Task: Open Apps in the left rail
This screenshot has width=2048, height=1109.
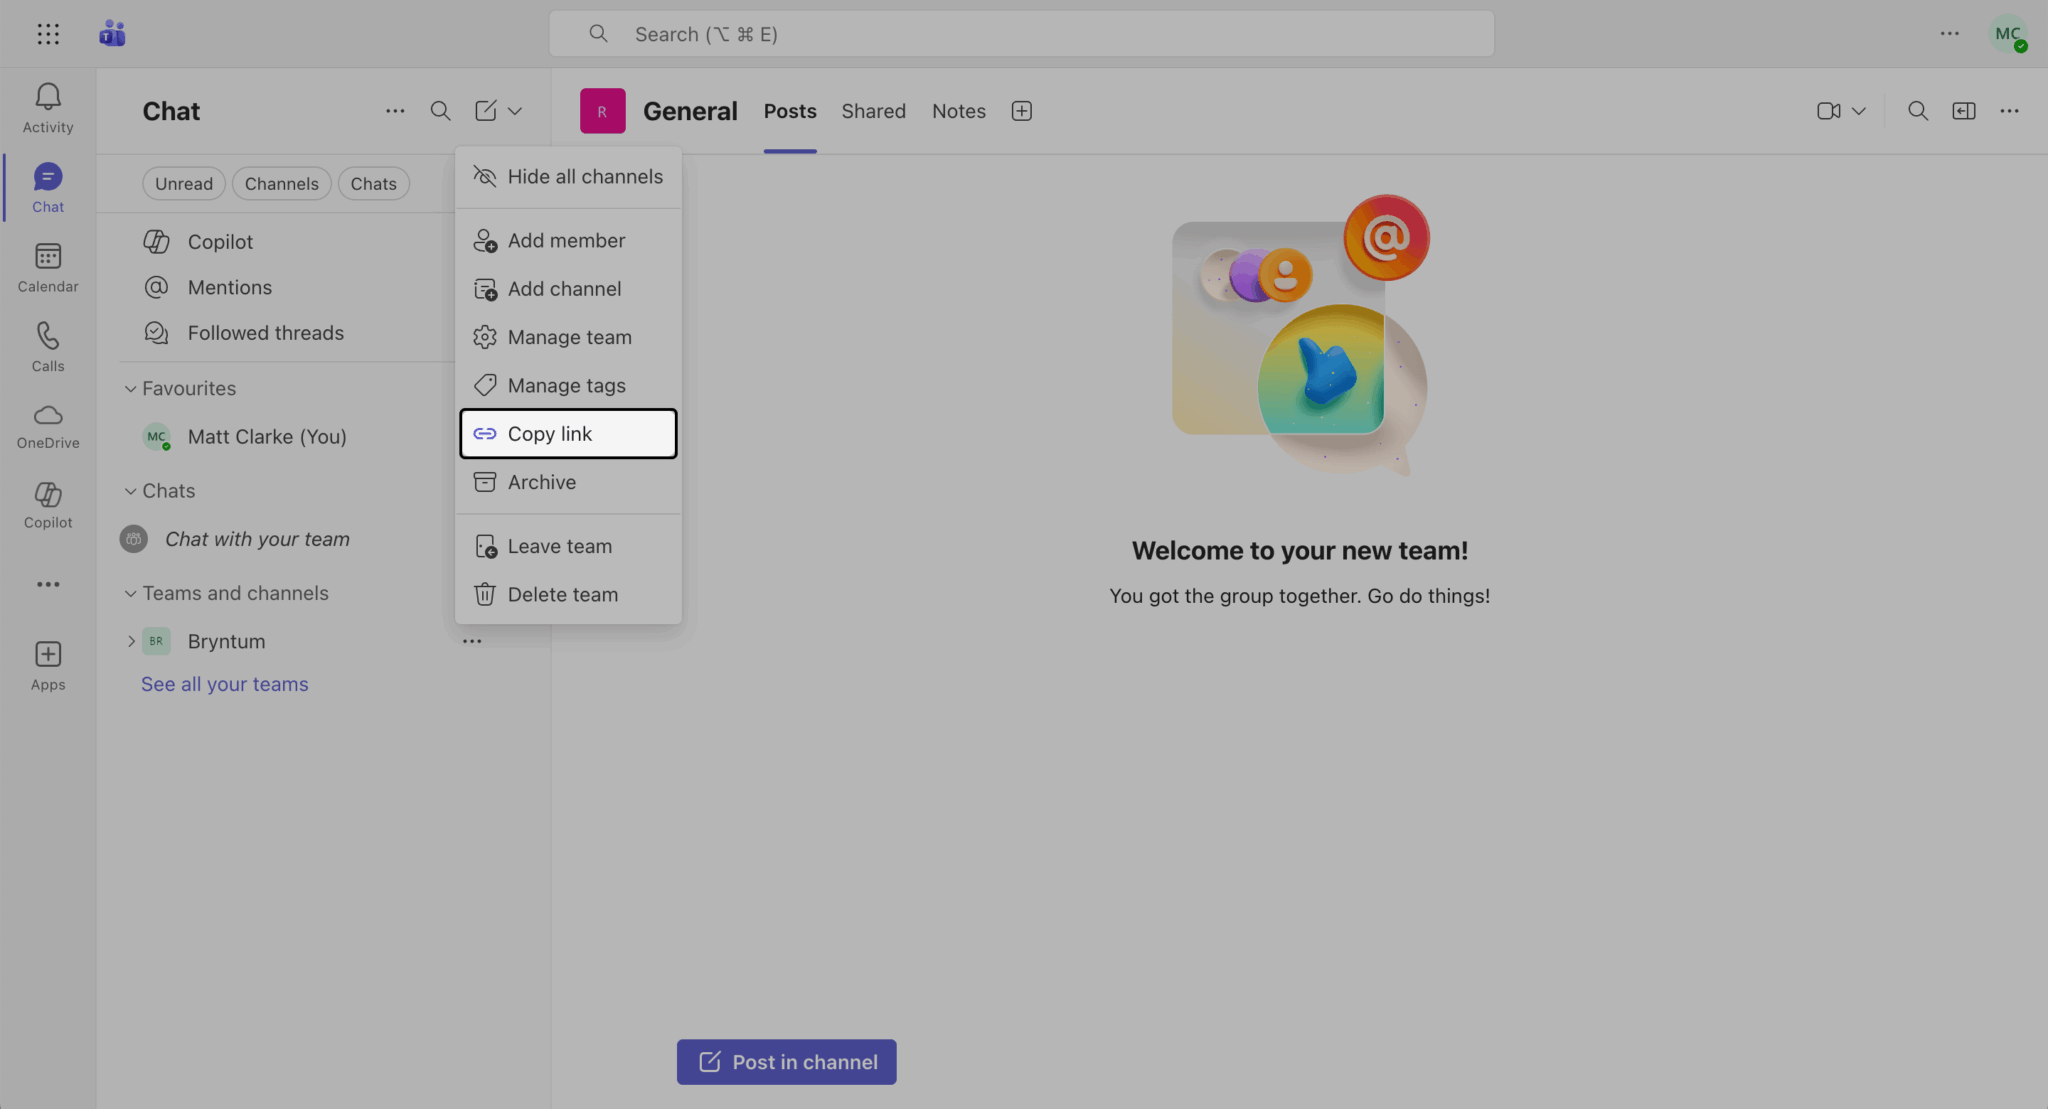Action: (48, 665)
